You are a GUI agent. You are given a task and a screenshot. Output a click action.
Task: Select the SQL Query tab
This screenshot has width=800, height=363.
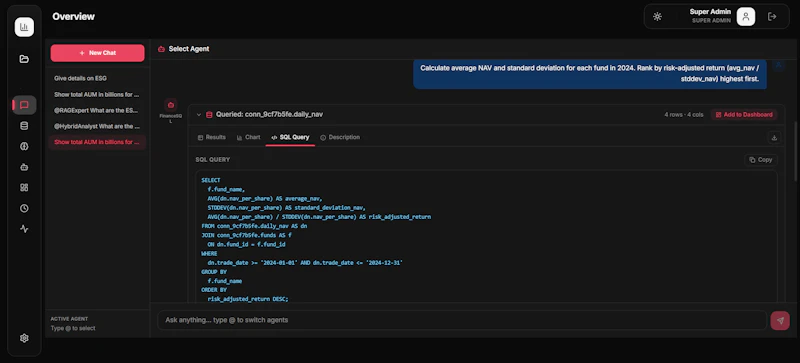coord(290,137)
